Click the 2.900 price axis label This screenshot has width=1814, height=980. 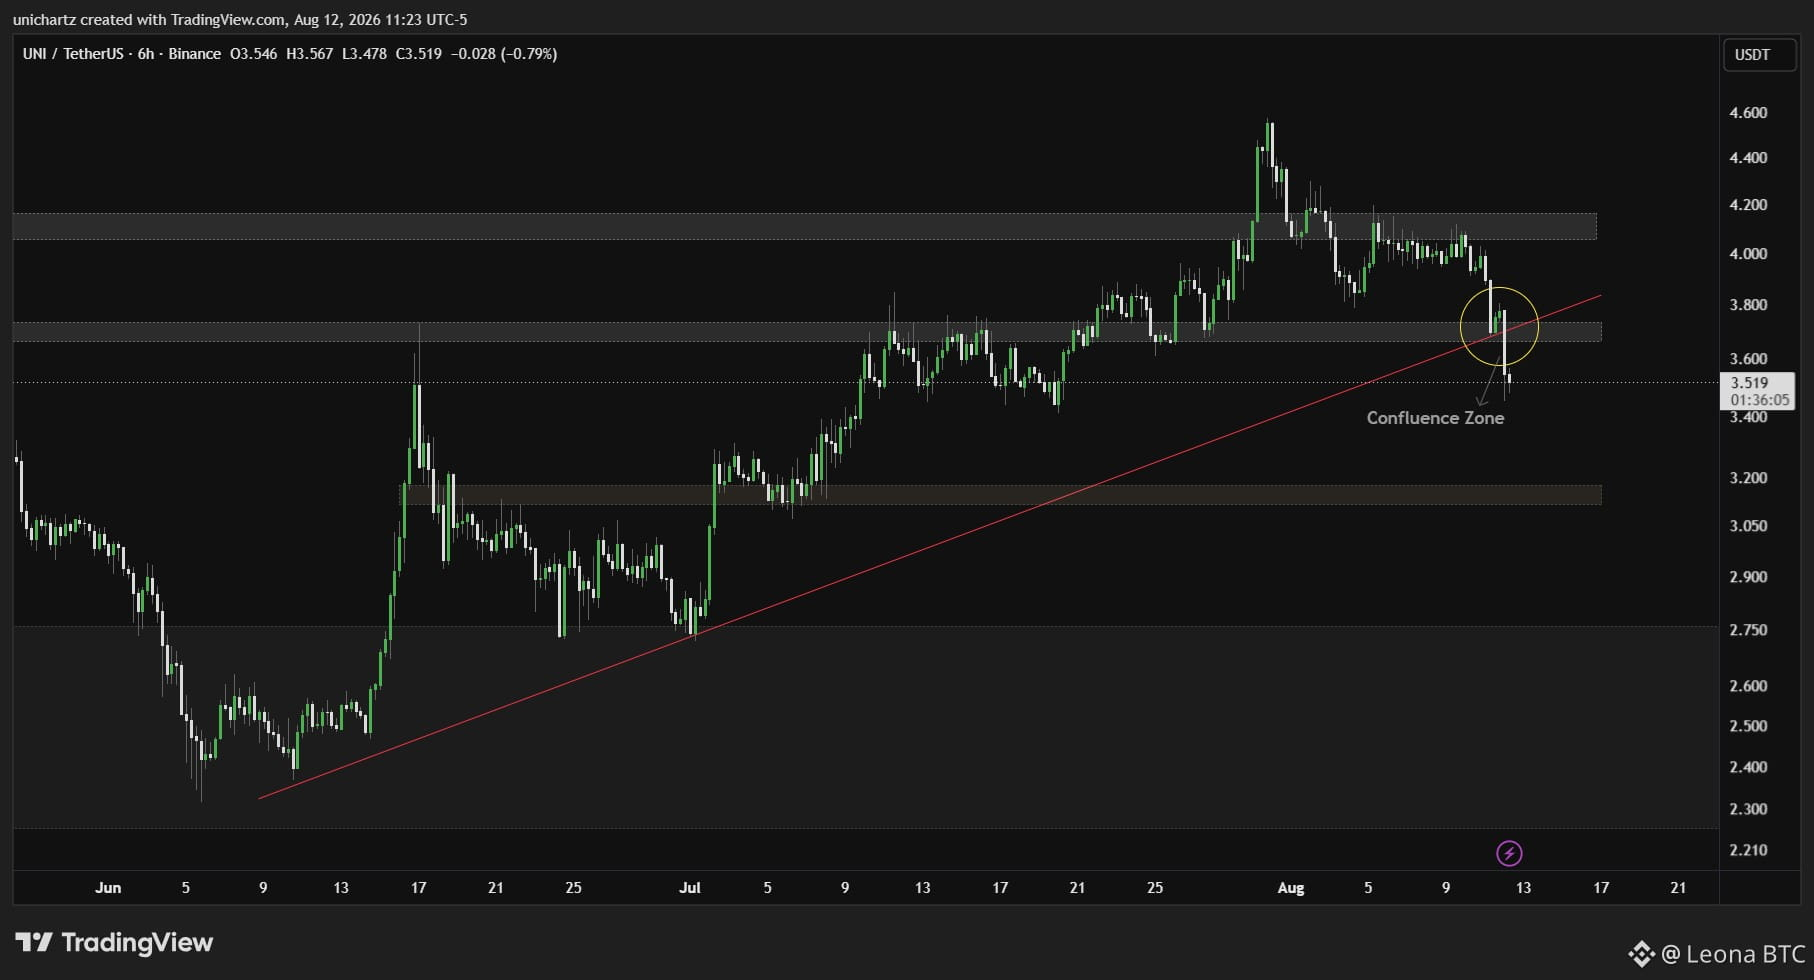(1748, 577)
